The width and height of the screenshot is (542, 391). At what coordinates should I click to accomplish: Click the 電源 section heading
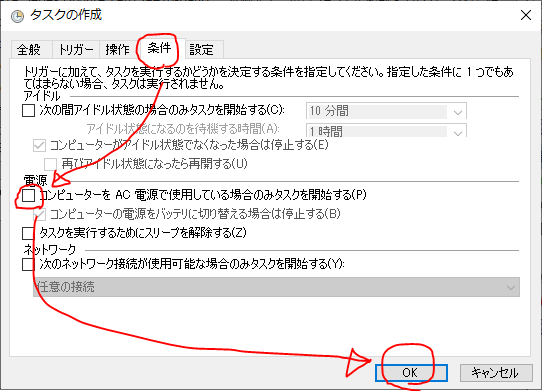point(35,180)
